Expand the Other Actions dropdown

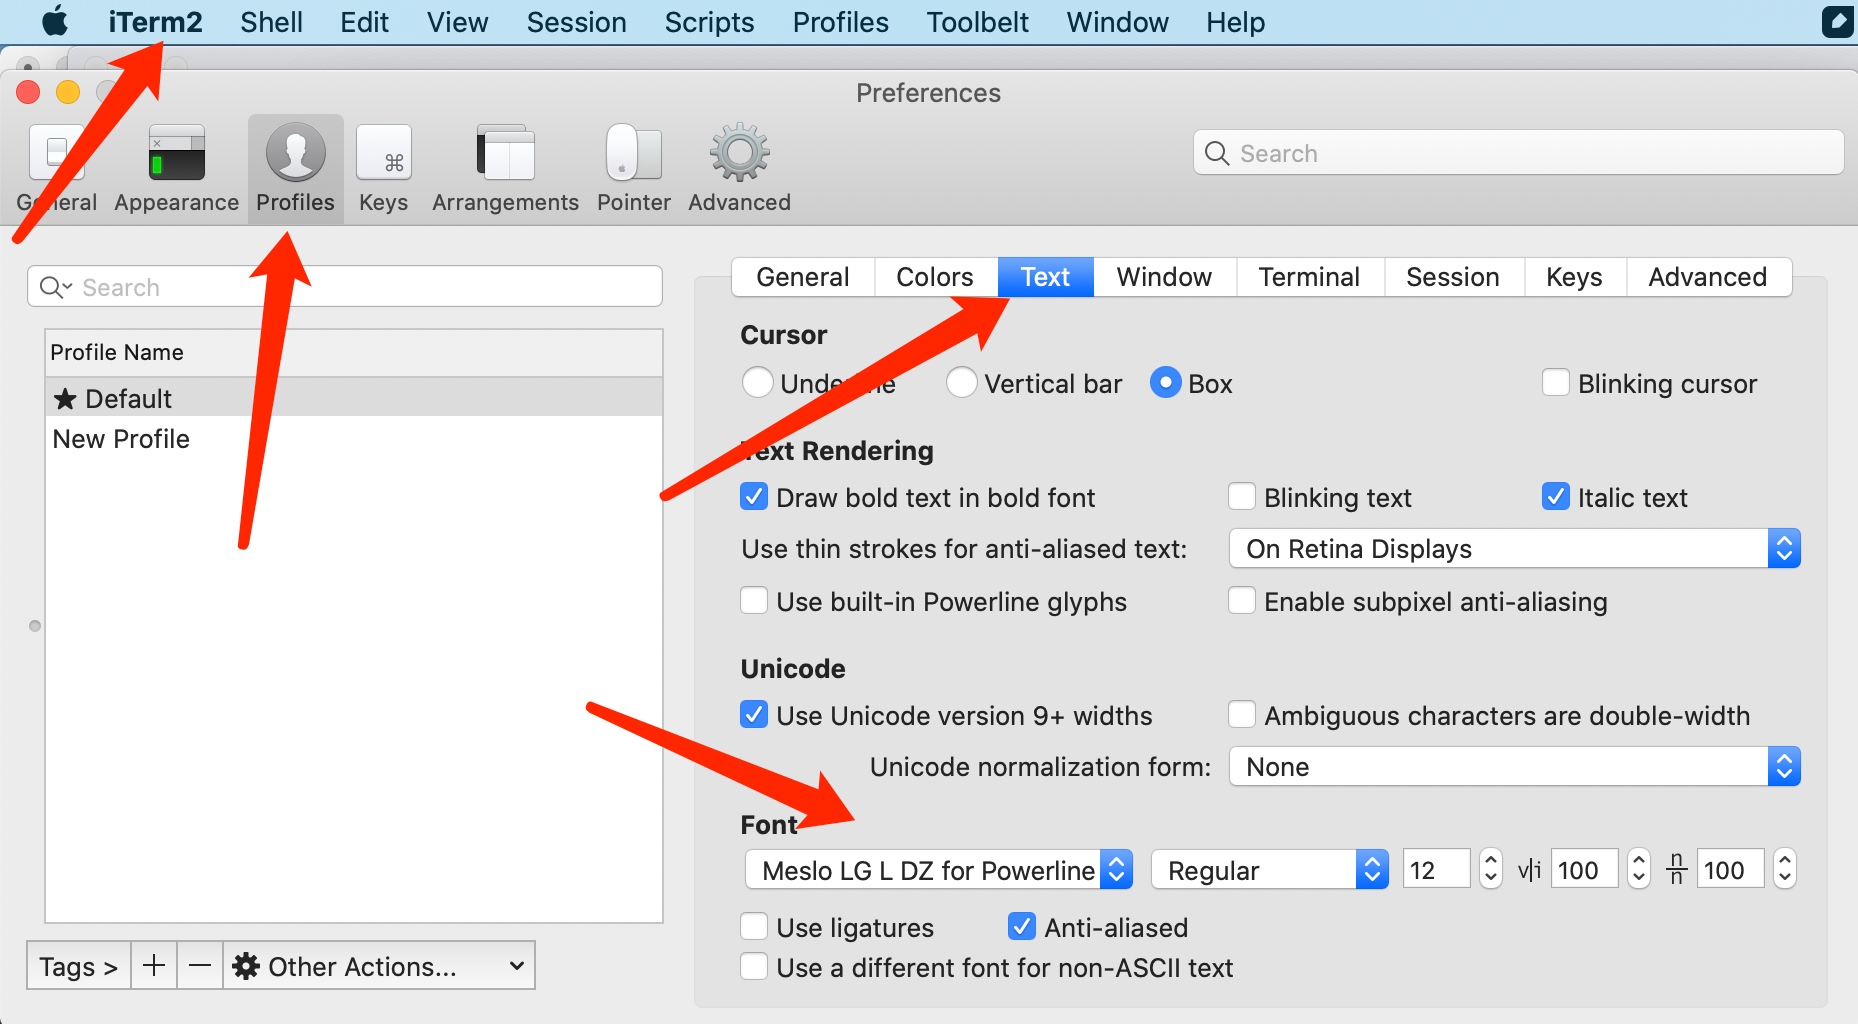tap(379, 966)
